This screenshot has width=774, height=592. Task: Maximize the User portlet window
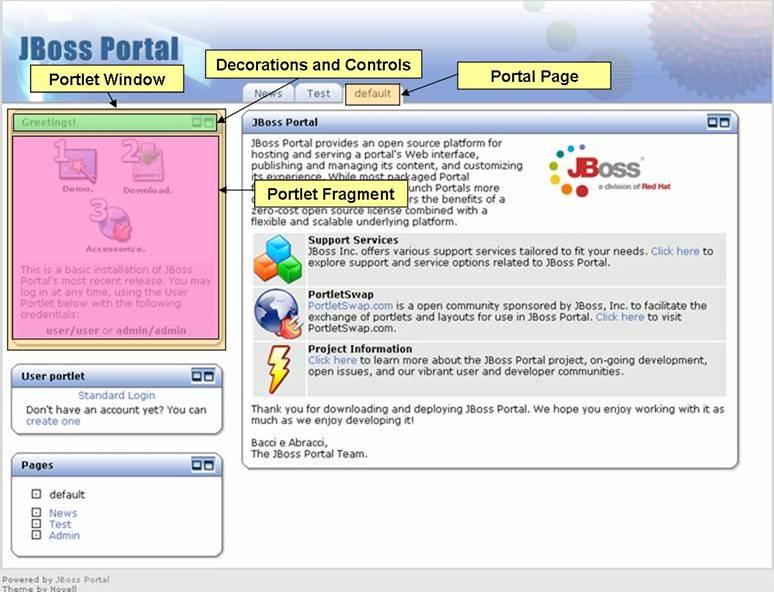209,376
